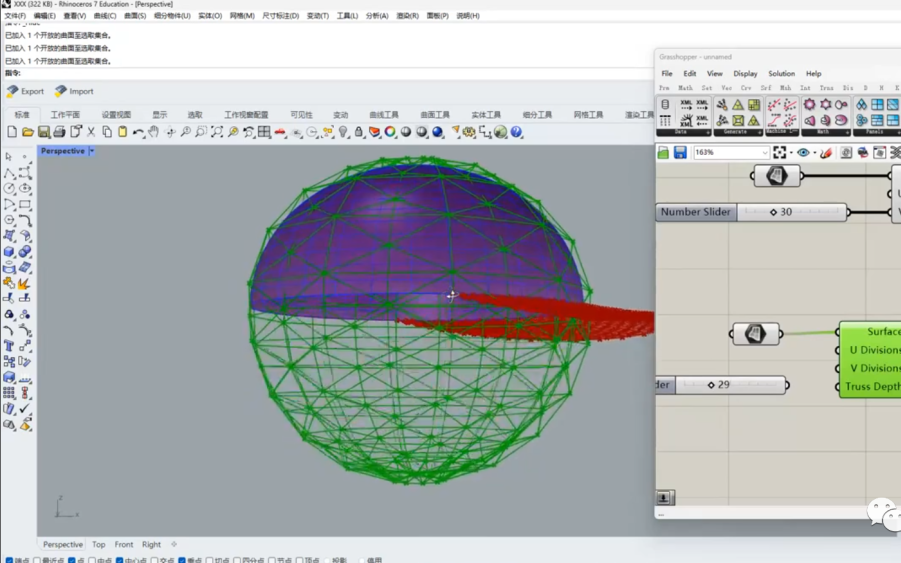Switch to the Front viewport tab

(124, 545)
